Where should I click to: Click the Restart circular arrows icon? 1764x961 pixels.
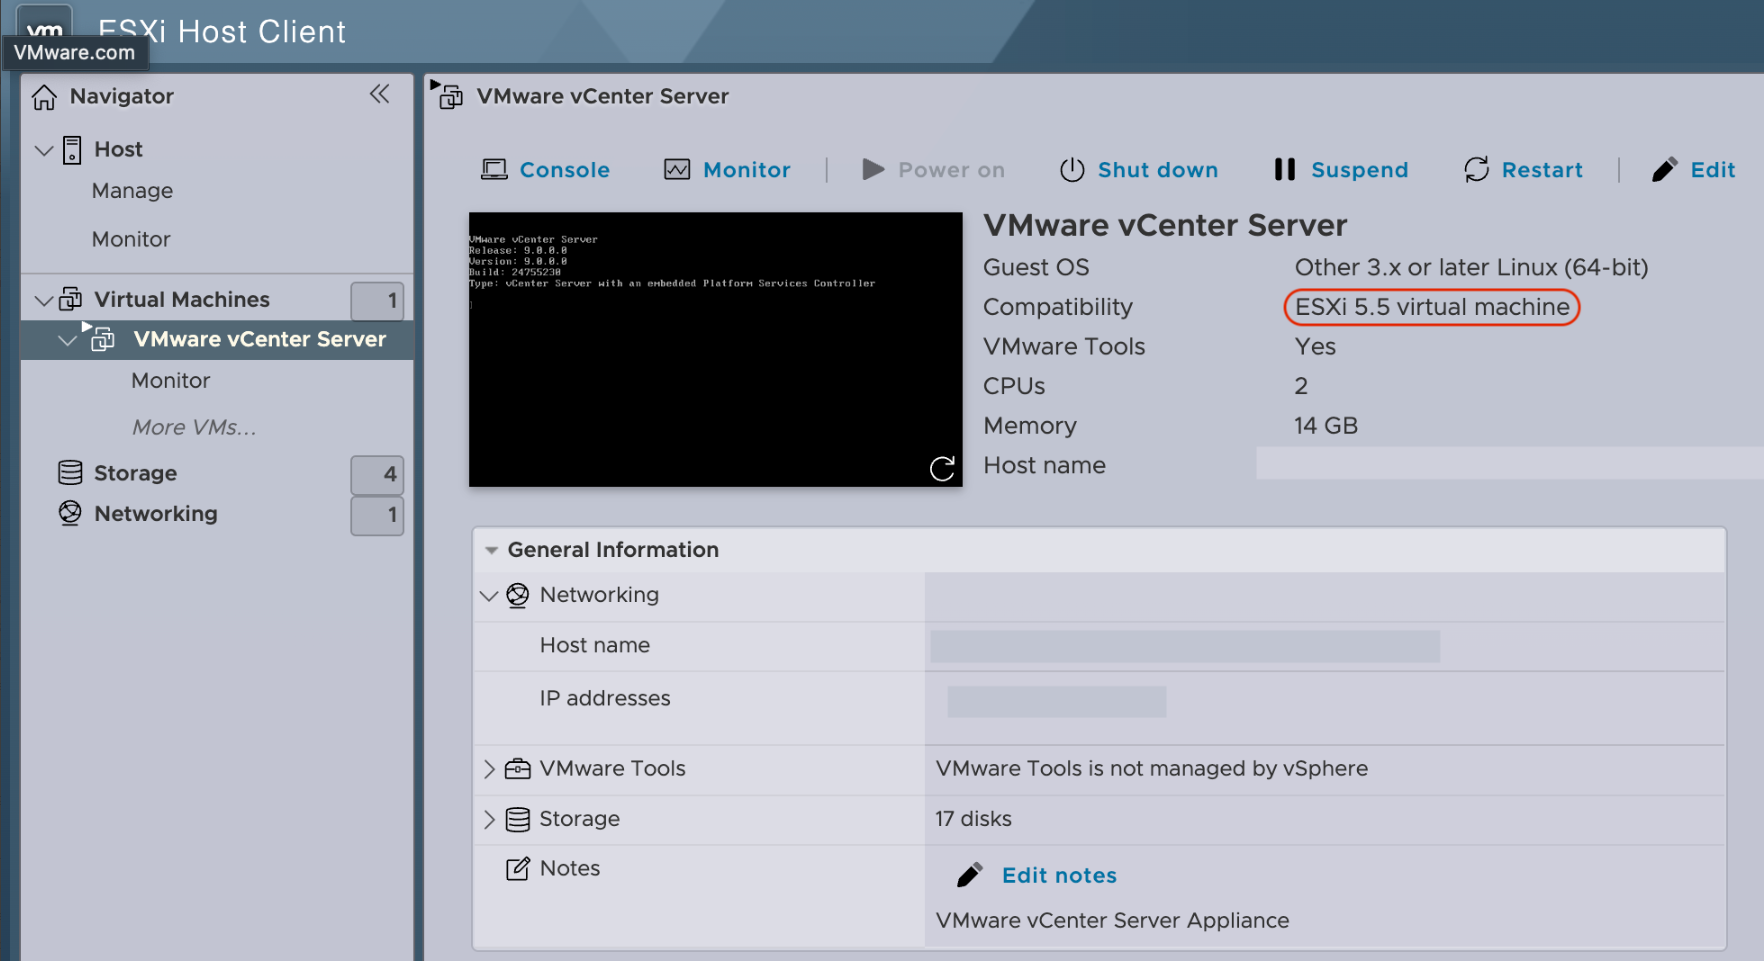(1477, 170)
